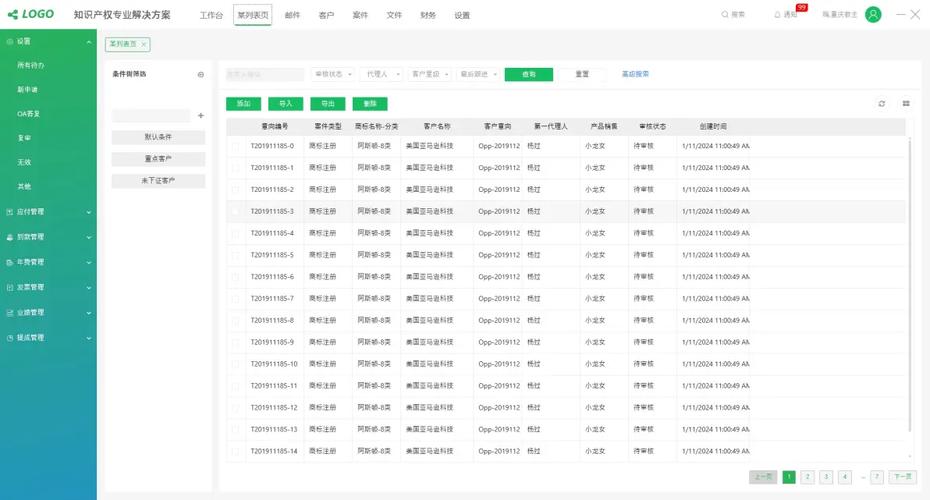Image resolution: width=930 pixels, height=500 pixels.
Task: Select 所有待办 in the sidebar
Action: (31, 65)
